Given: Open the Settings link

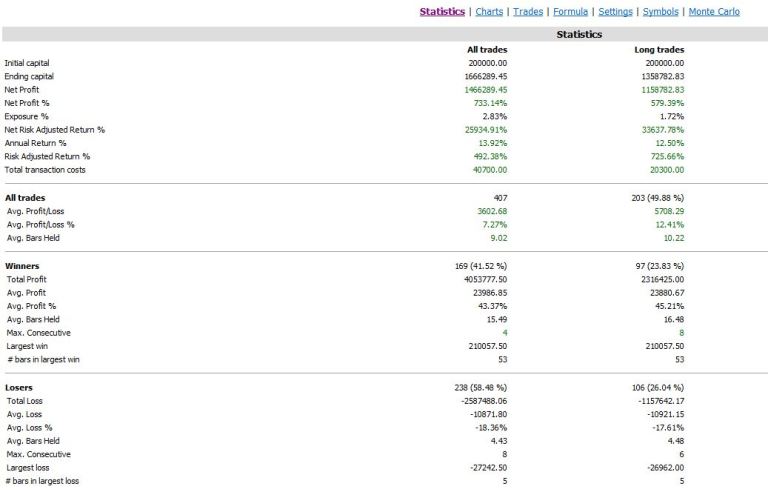Looking at the screenshot, I should click(615, 12).
